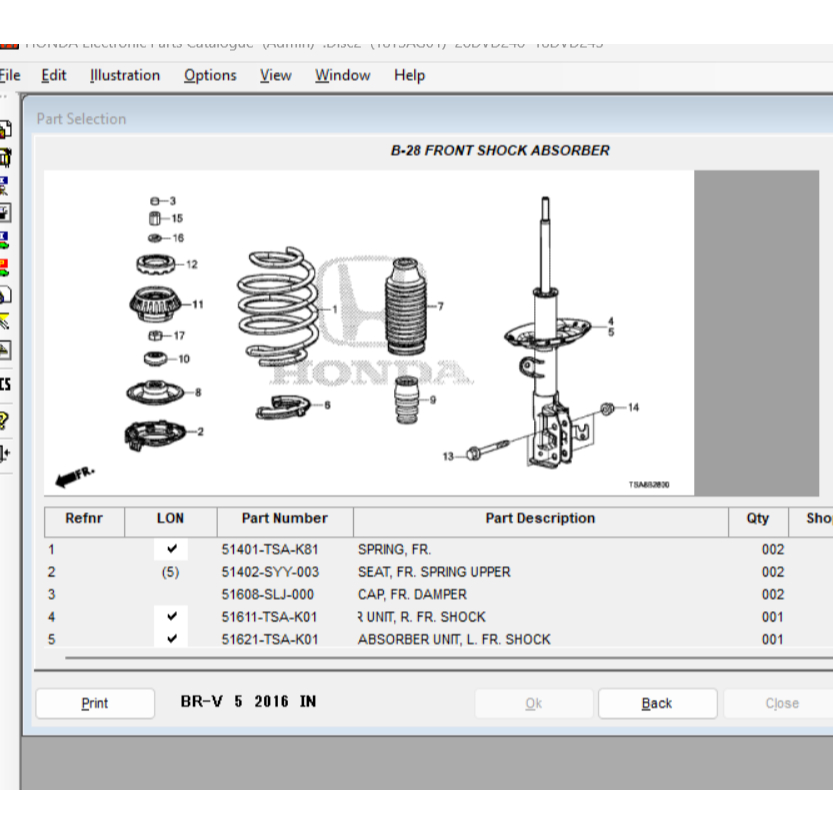Click the yellow question mark help icon
This screenshot has height=833, width=833.
pyautogui.click(x=5, y=419)
